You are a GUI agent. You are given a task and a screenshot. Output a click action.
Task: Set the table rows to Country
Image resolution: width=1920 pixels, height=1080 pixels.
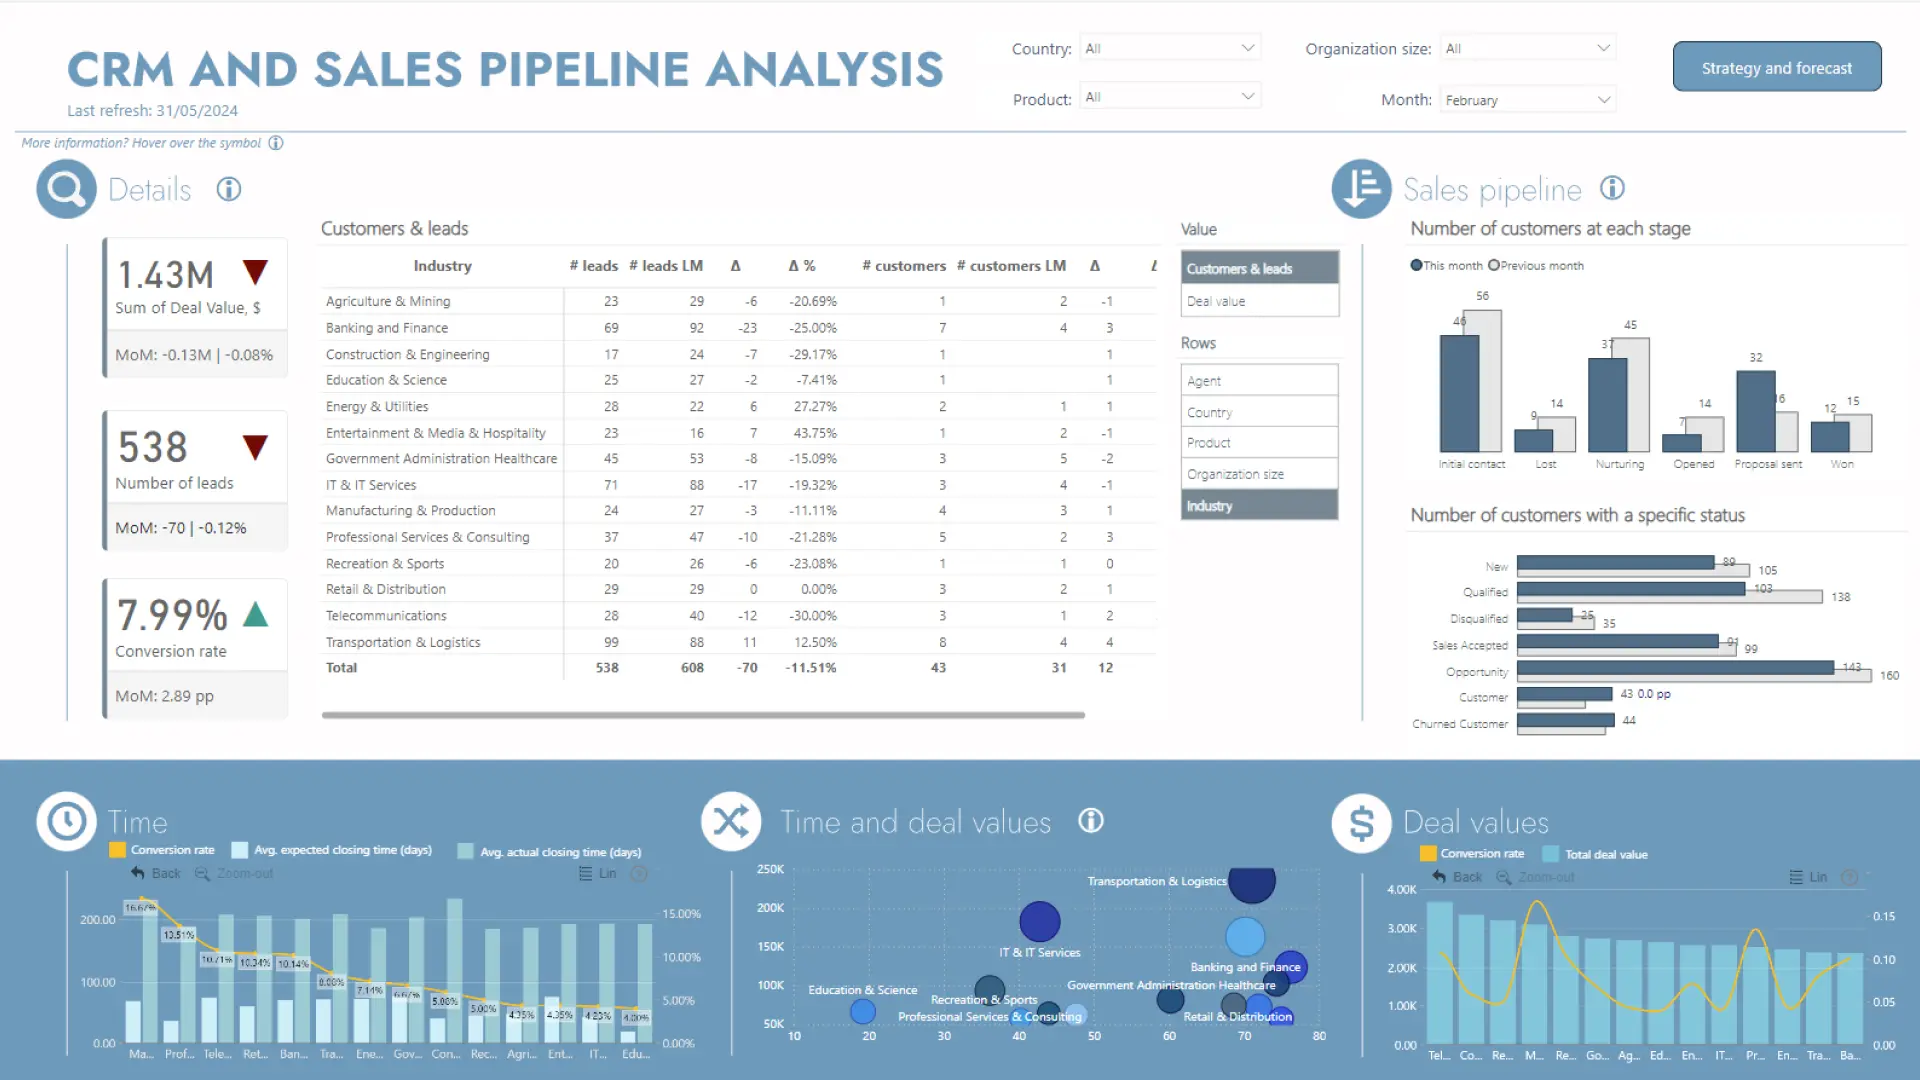click(x=1260, y=412)
